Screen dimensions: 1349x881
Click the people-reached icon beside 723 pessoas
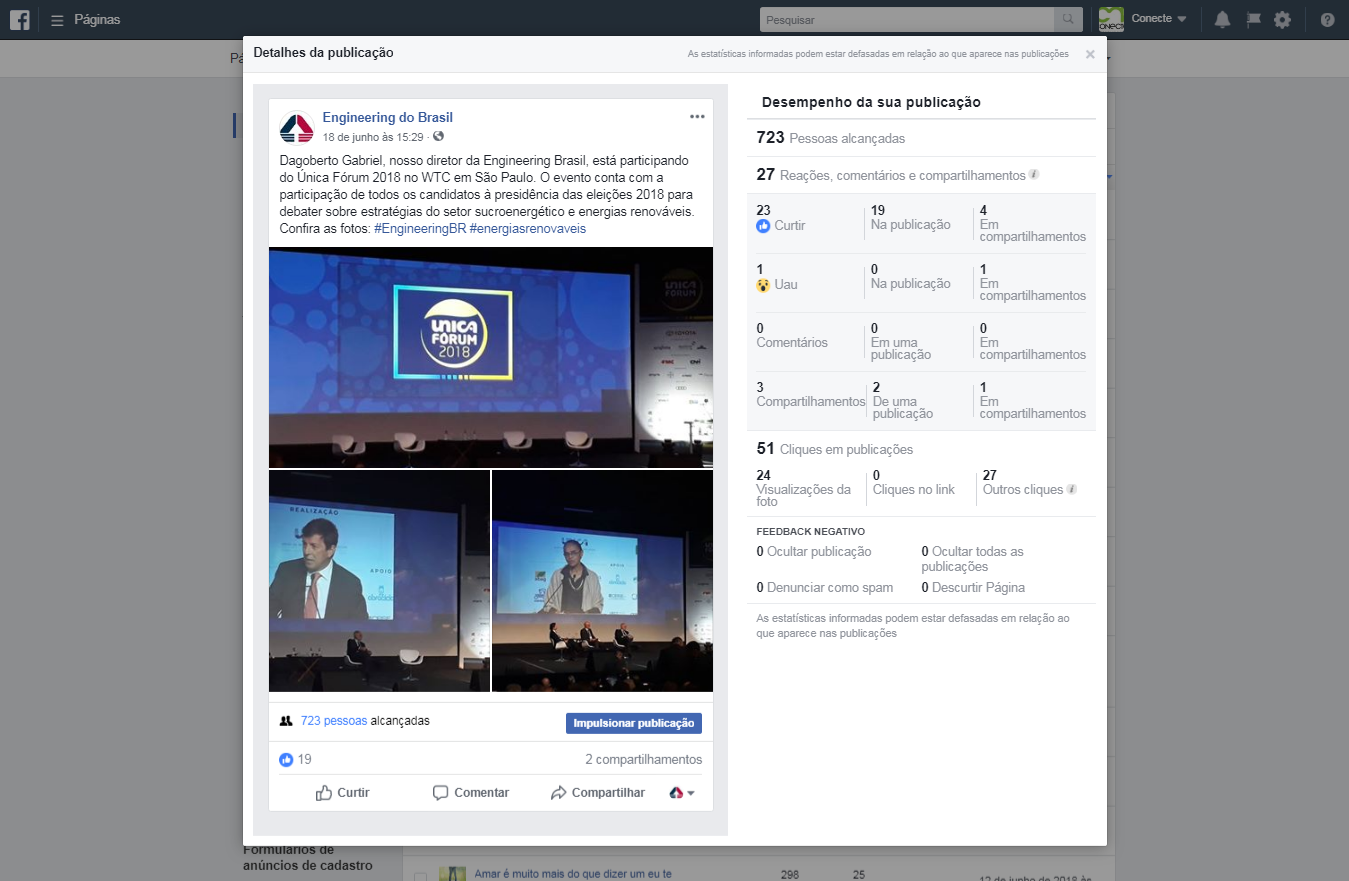pos(286,721)
